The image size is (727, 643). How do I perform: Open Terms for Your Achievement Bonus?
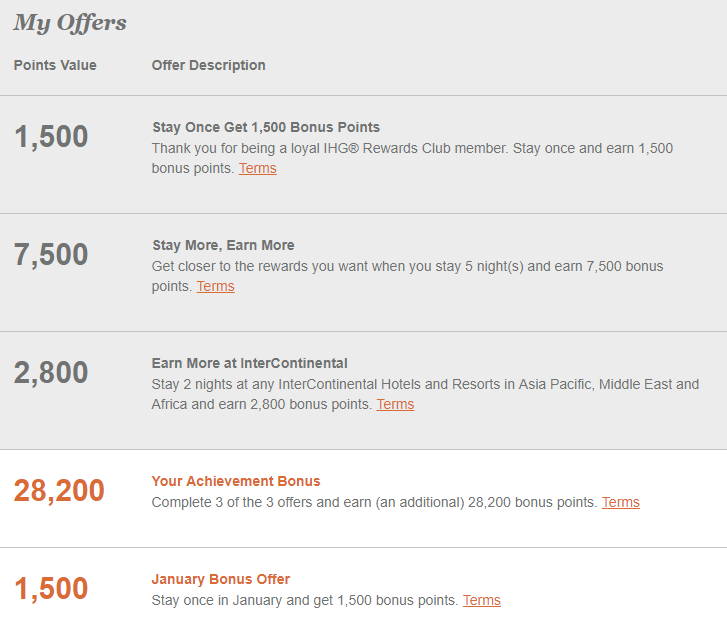(x=621, y=502)
